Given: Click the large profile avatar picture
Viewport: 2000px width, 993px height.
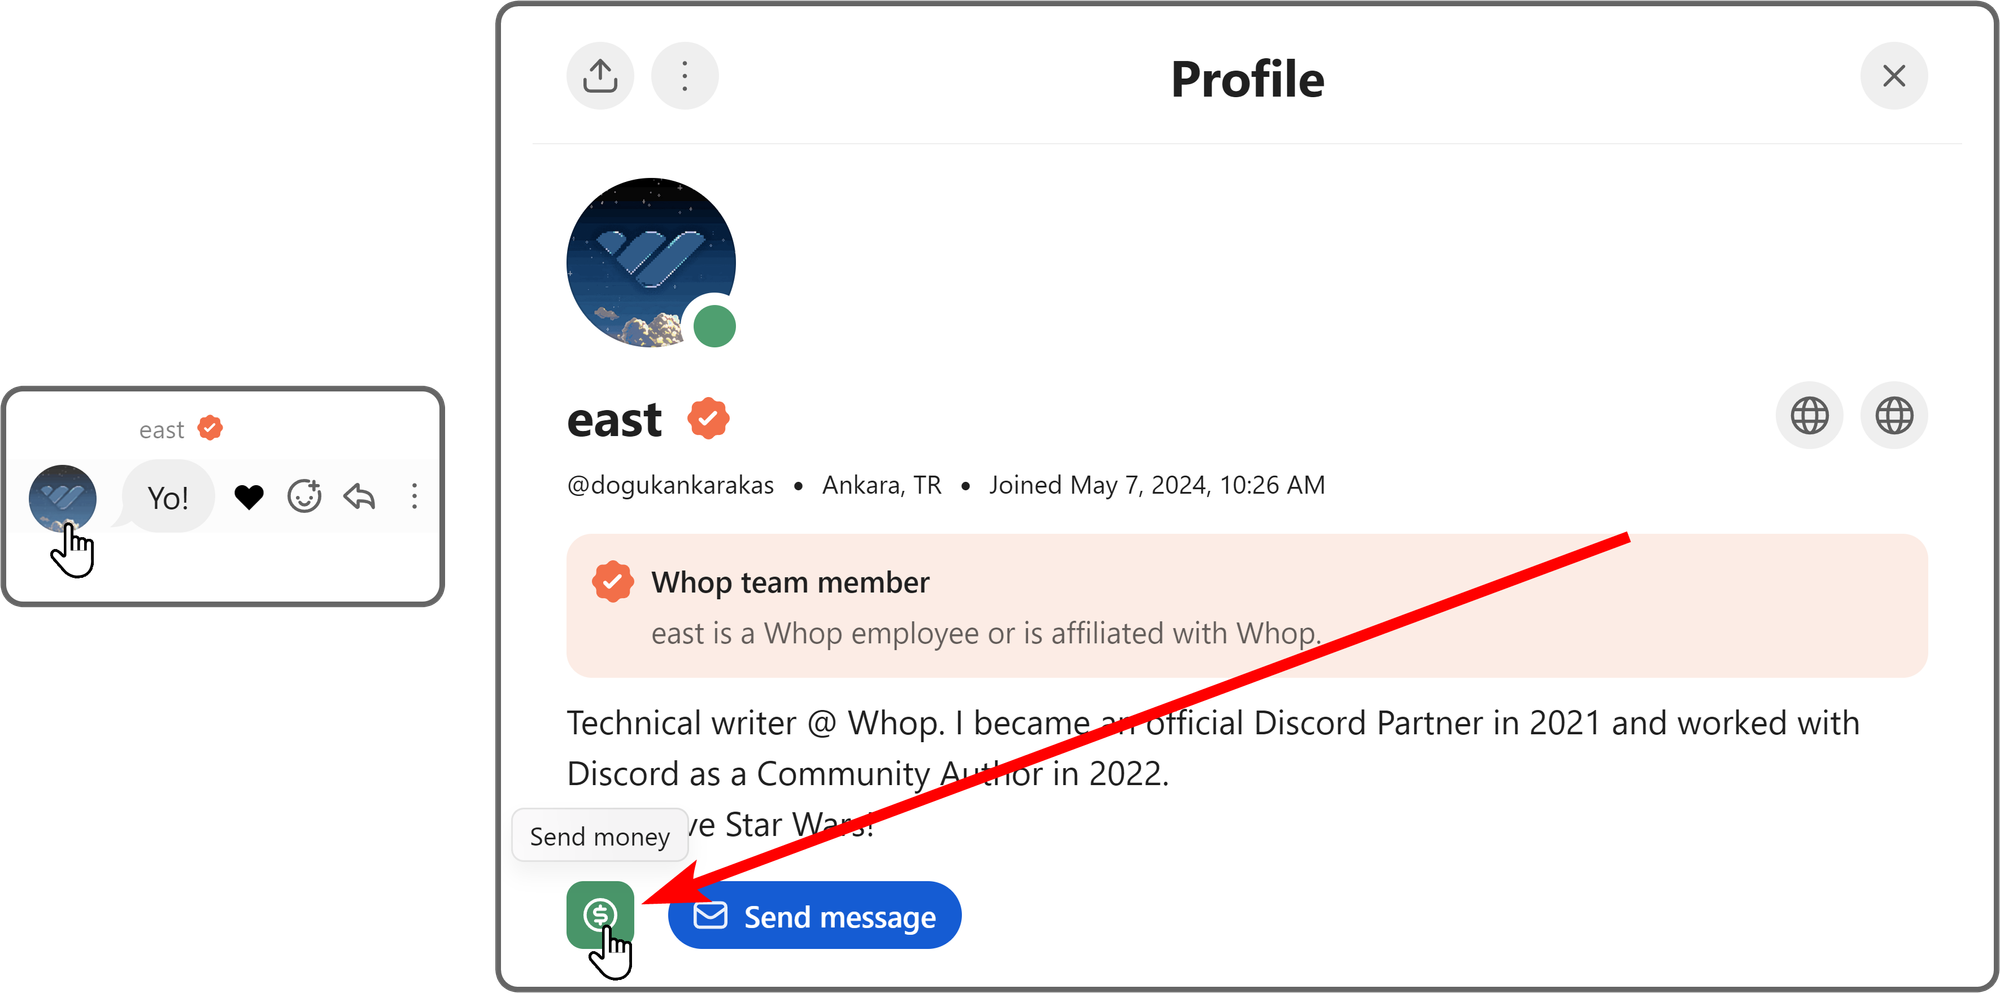Looking at the screenshot, I should pyautogui.click(x=651, y=263).
